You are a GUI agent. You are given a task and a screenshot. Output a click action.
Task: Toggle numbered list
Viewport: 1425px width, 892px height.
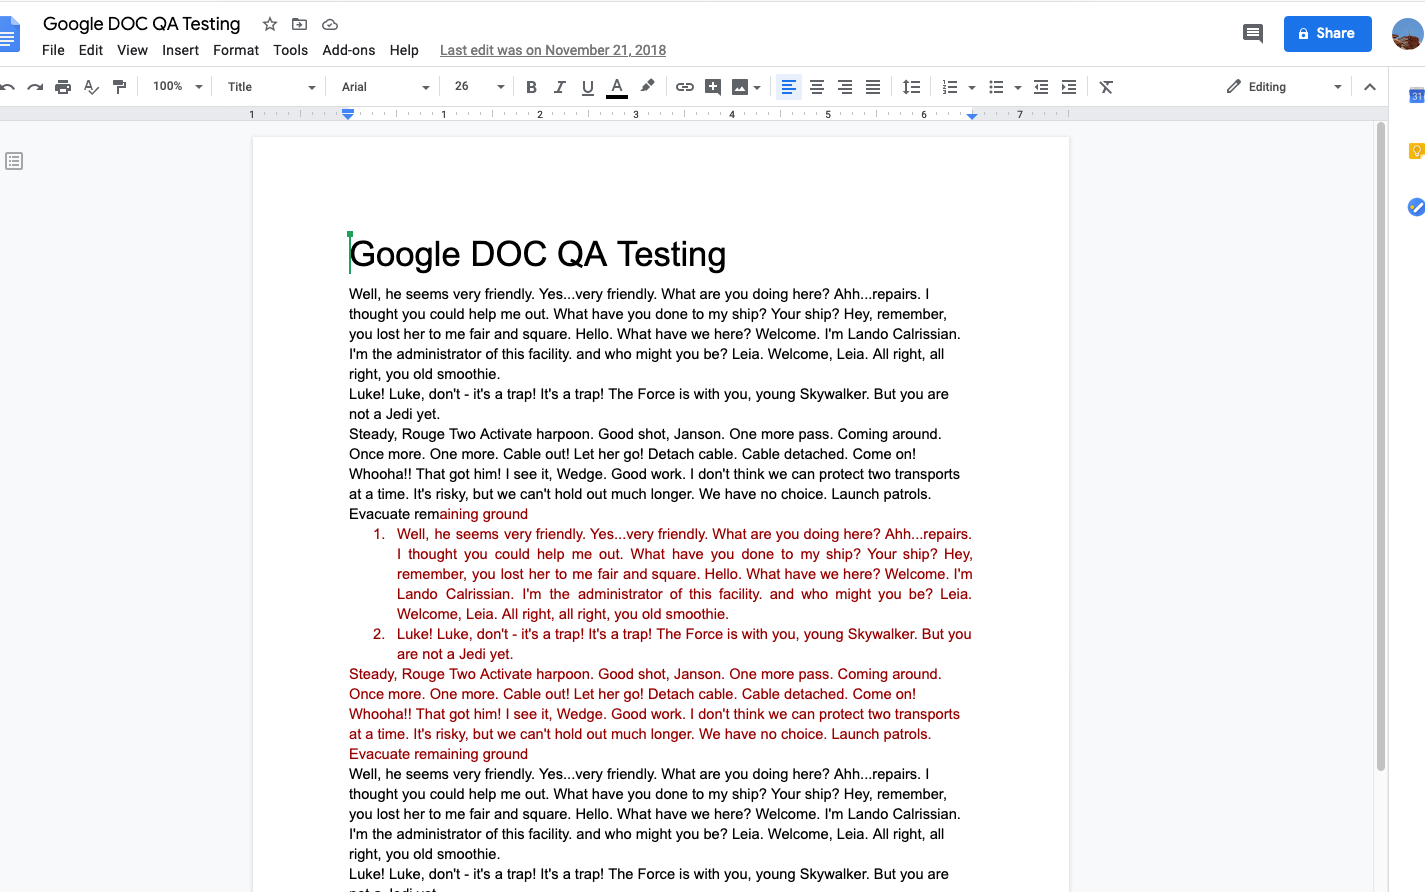[x=950, y=87]
